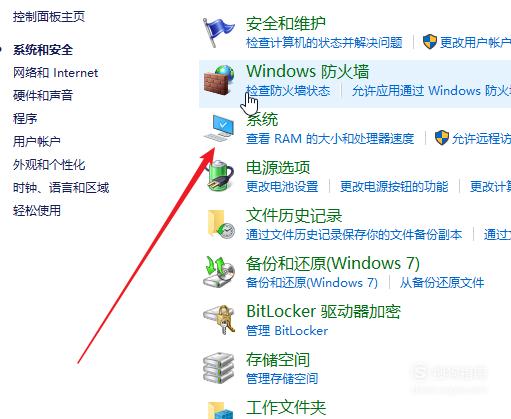The image size is (511, 419).
Task: Open the 管理 BitLocker link
Action: click(x=287, y=331)
